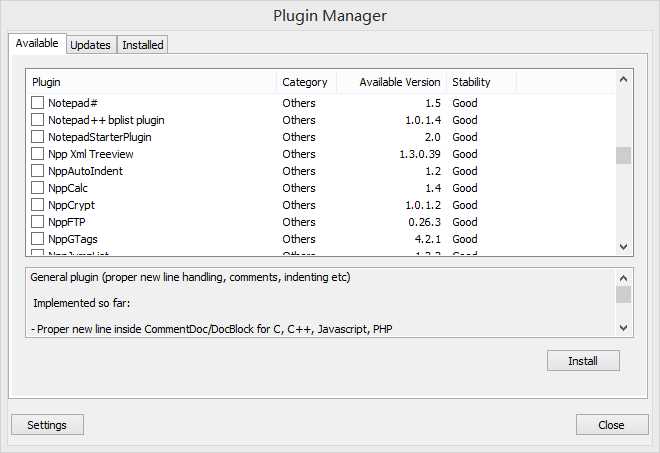Screen dimensions: 660x453
Task: Tick the Notepad++ bplist plugin checkbox
Action: 37,120
